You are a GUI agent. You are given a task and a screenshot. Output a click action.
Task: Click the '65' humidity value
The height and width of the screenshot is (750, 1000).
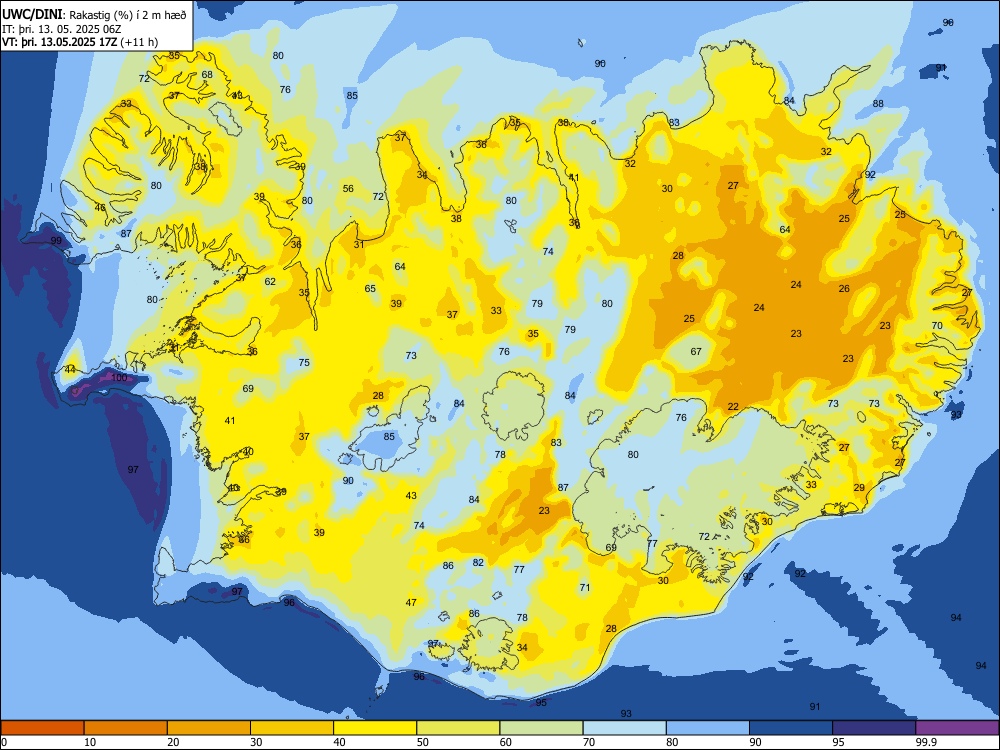pos(371,288)
